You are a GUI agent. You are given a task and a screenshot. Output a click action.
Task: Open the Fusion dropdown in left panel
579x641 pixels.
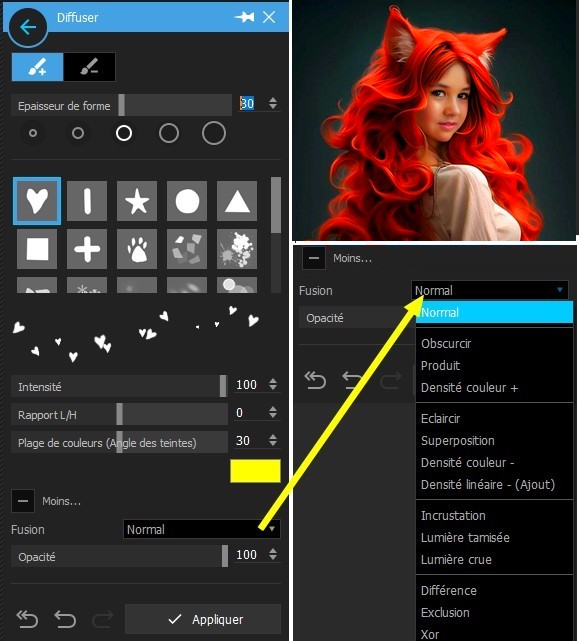coord(202,529)
